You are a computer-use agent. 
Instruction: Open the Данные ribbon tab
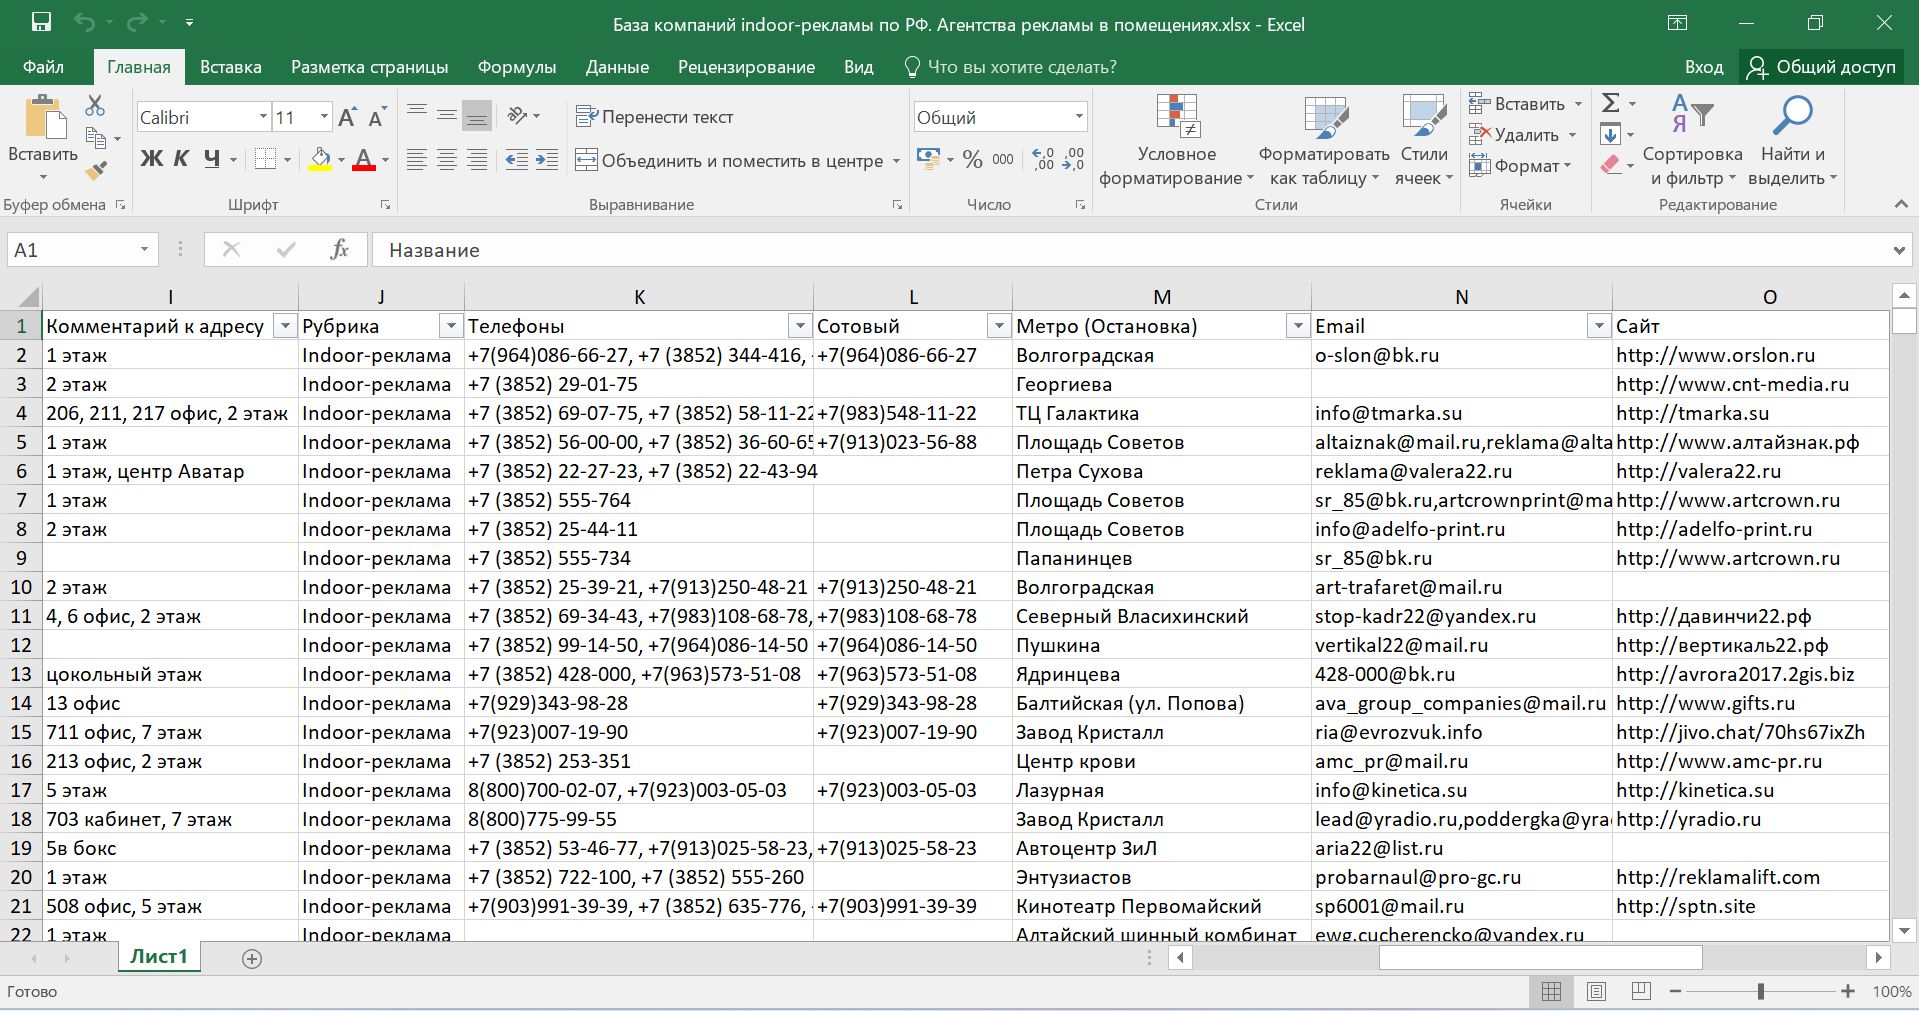click(617, 67)
